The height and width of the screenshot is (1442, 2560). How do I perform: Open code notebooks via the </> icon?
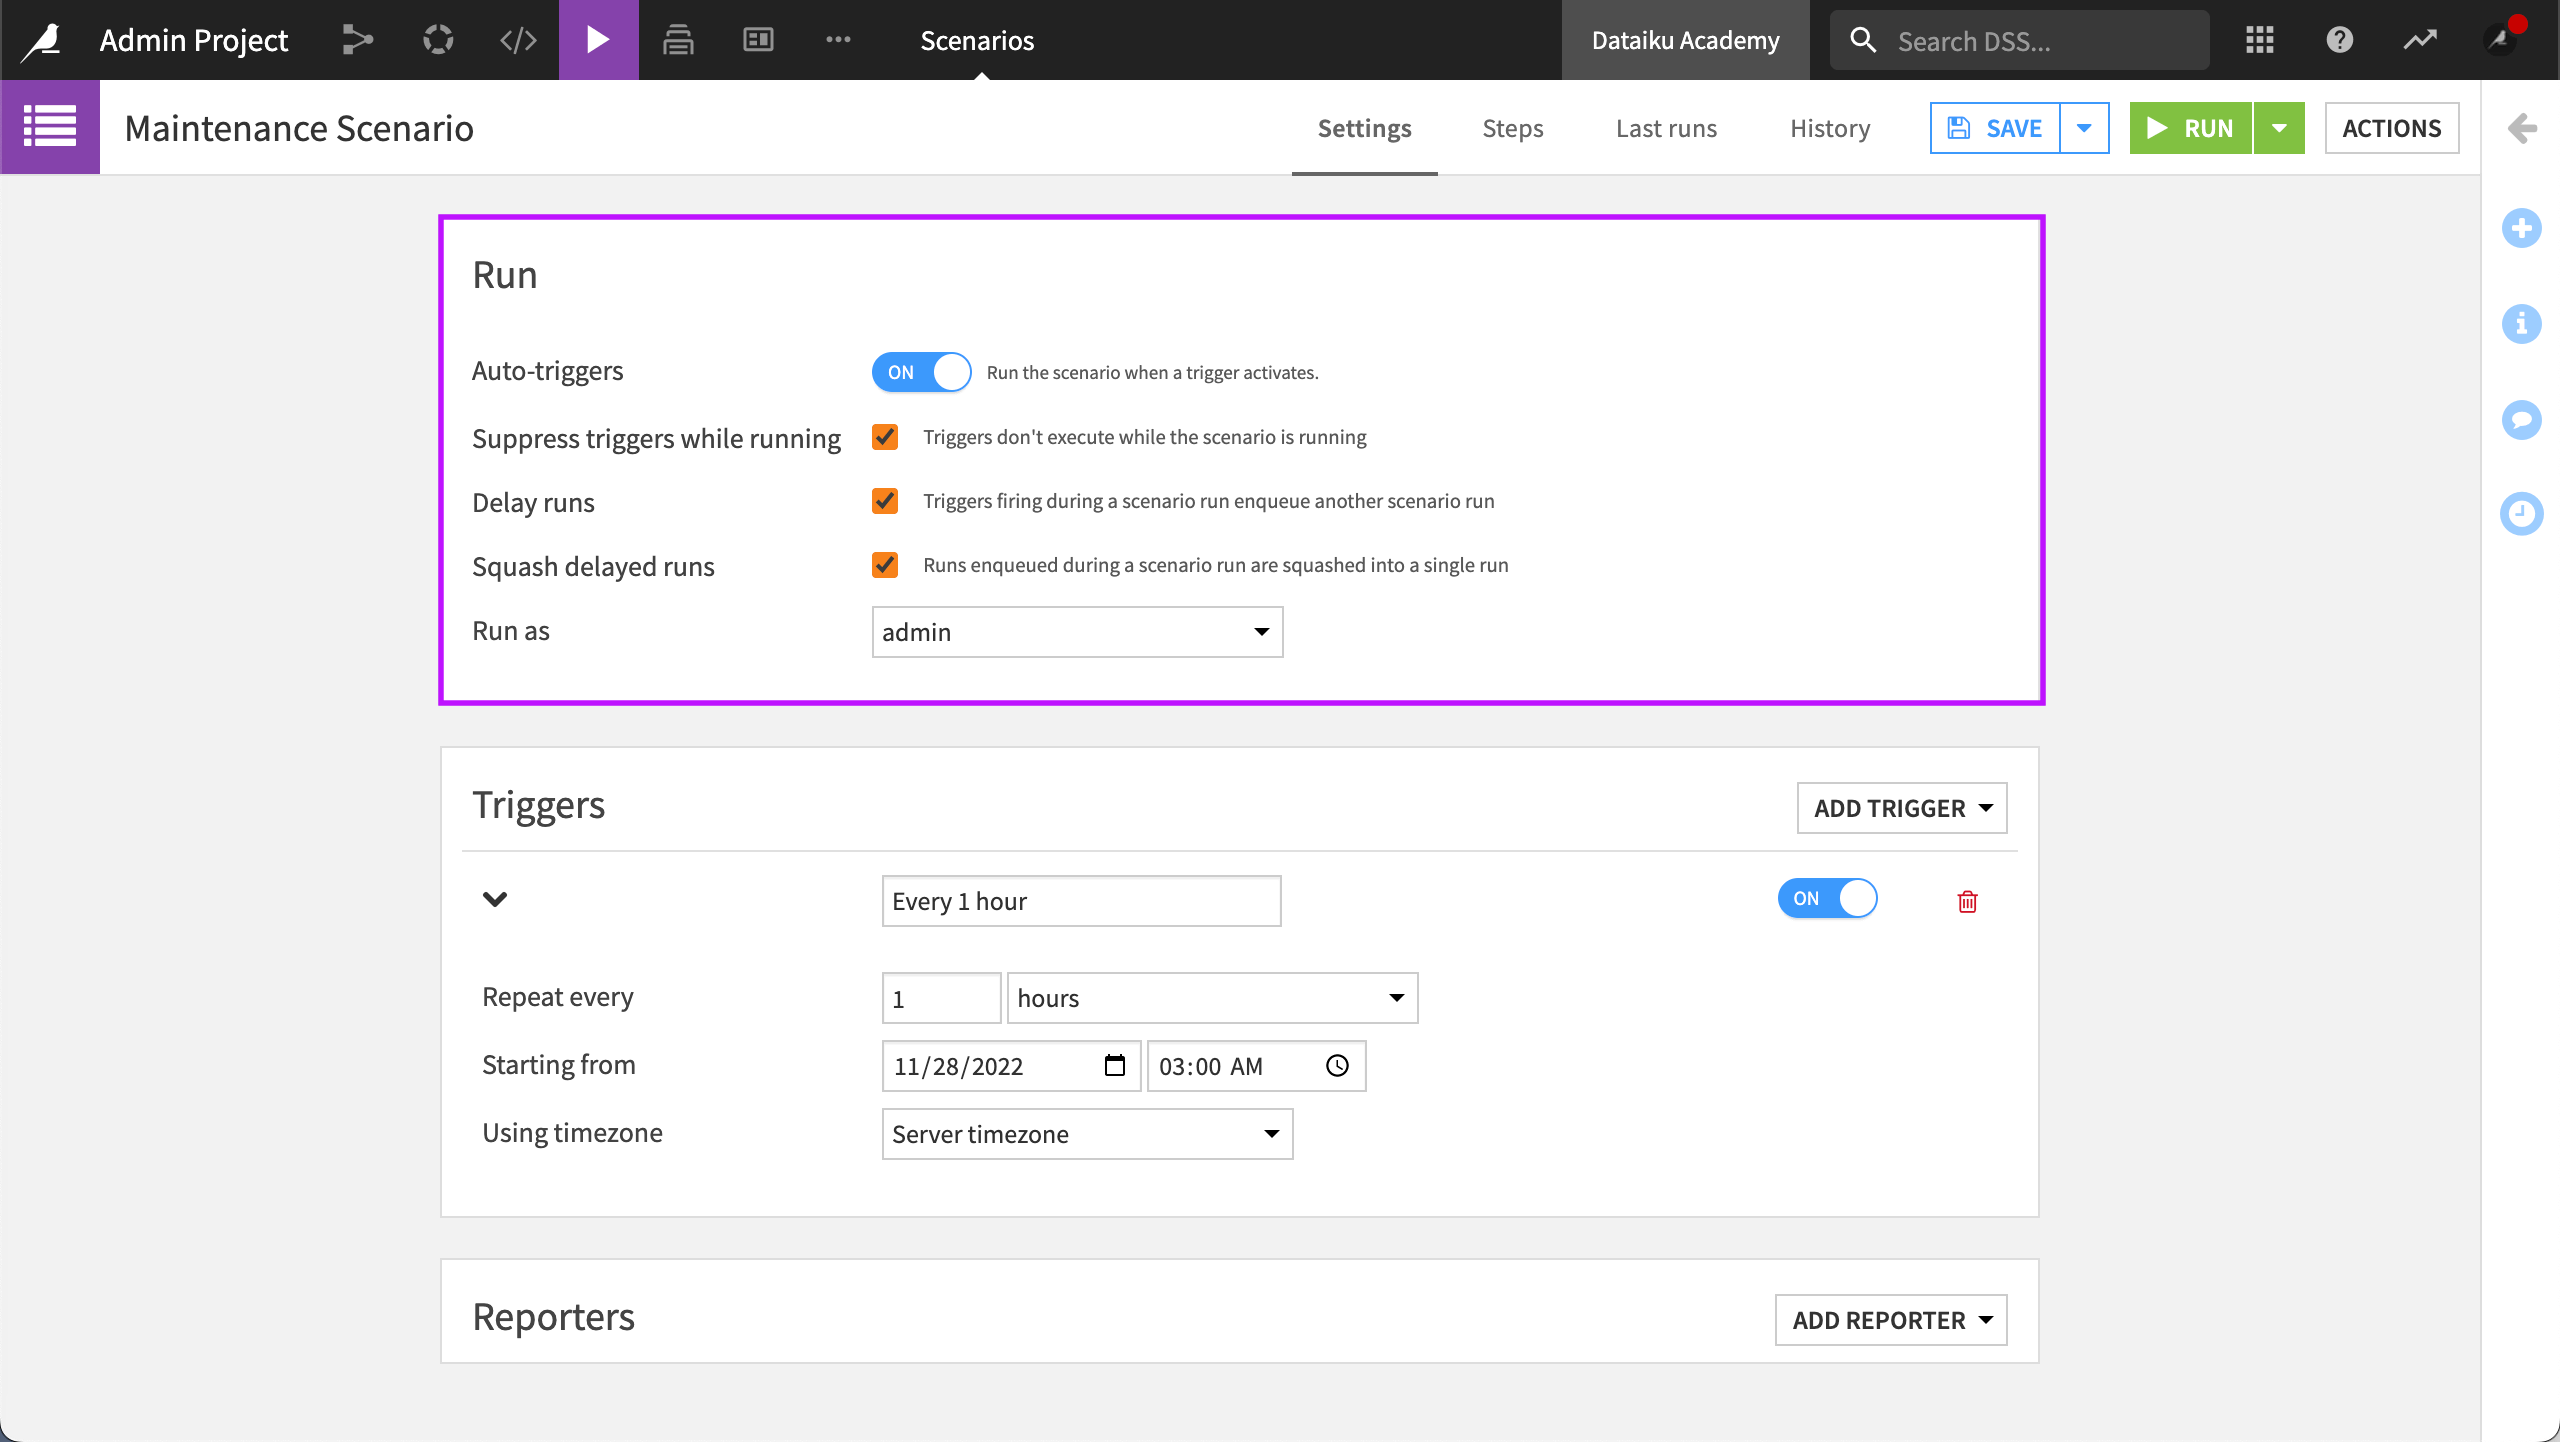(517, 40)
